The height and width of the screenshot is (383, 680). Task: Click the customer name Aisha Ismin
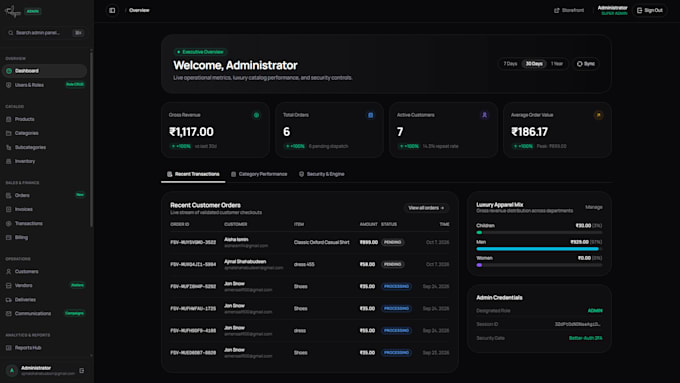point(236,239)
